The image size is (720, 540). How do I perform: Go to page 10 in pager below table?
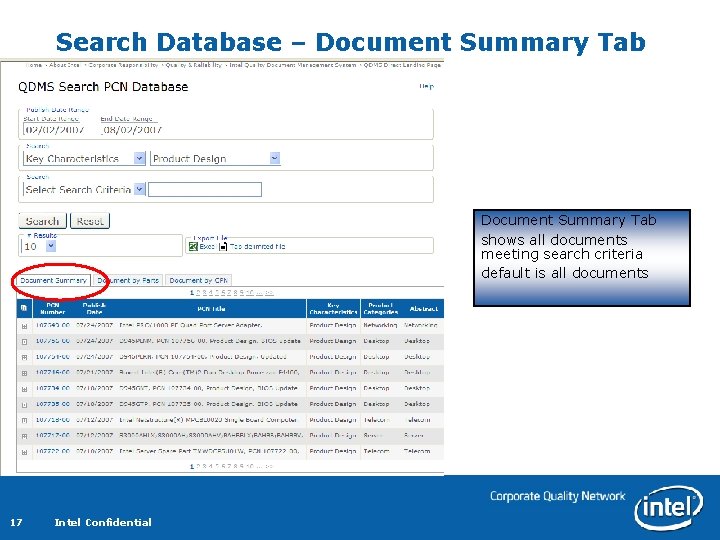(x=250, y=466)
